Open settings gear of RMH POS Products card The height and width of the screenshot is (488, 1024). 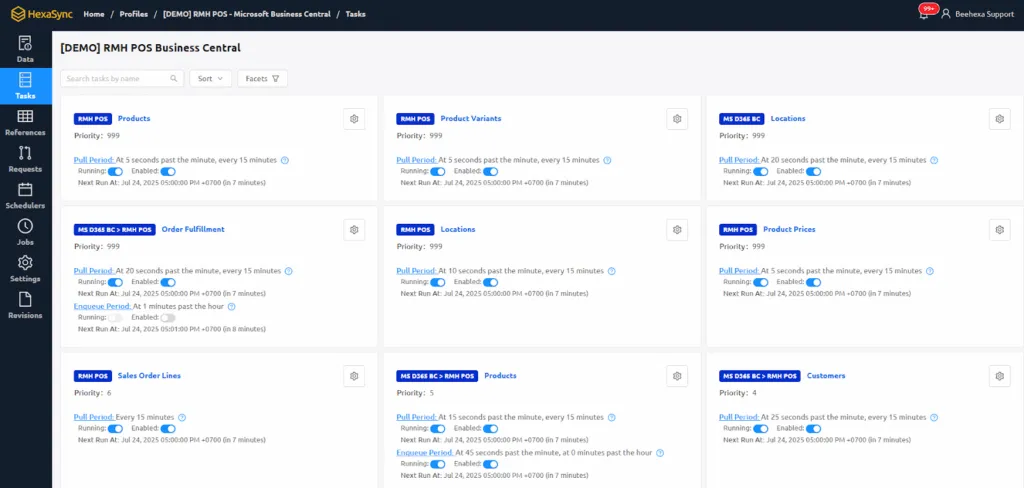(x=354, y=119)
